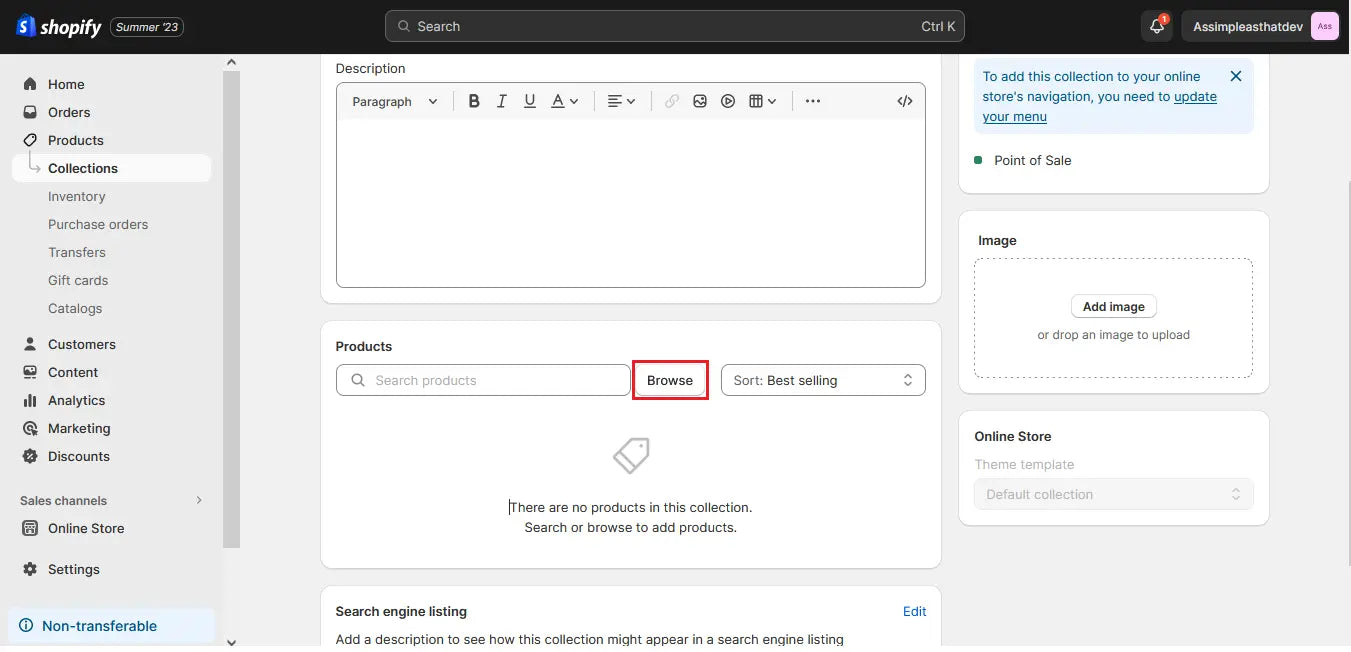Click the Search products input field

483,380
